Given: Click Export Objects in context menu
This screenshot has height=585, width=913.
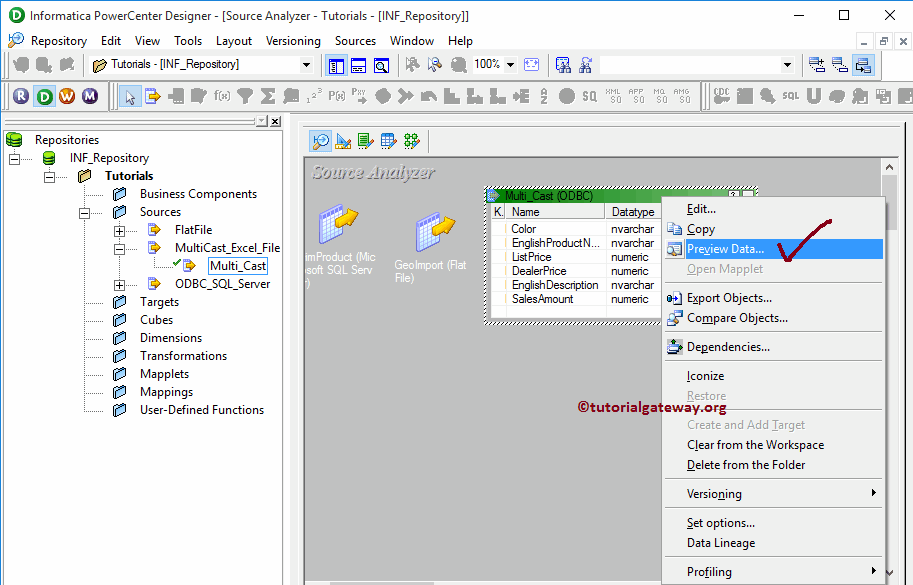Looking at the screenshot, I should coord(729,298).
